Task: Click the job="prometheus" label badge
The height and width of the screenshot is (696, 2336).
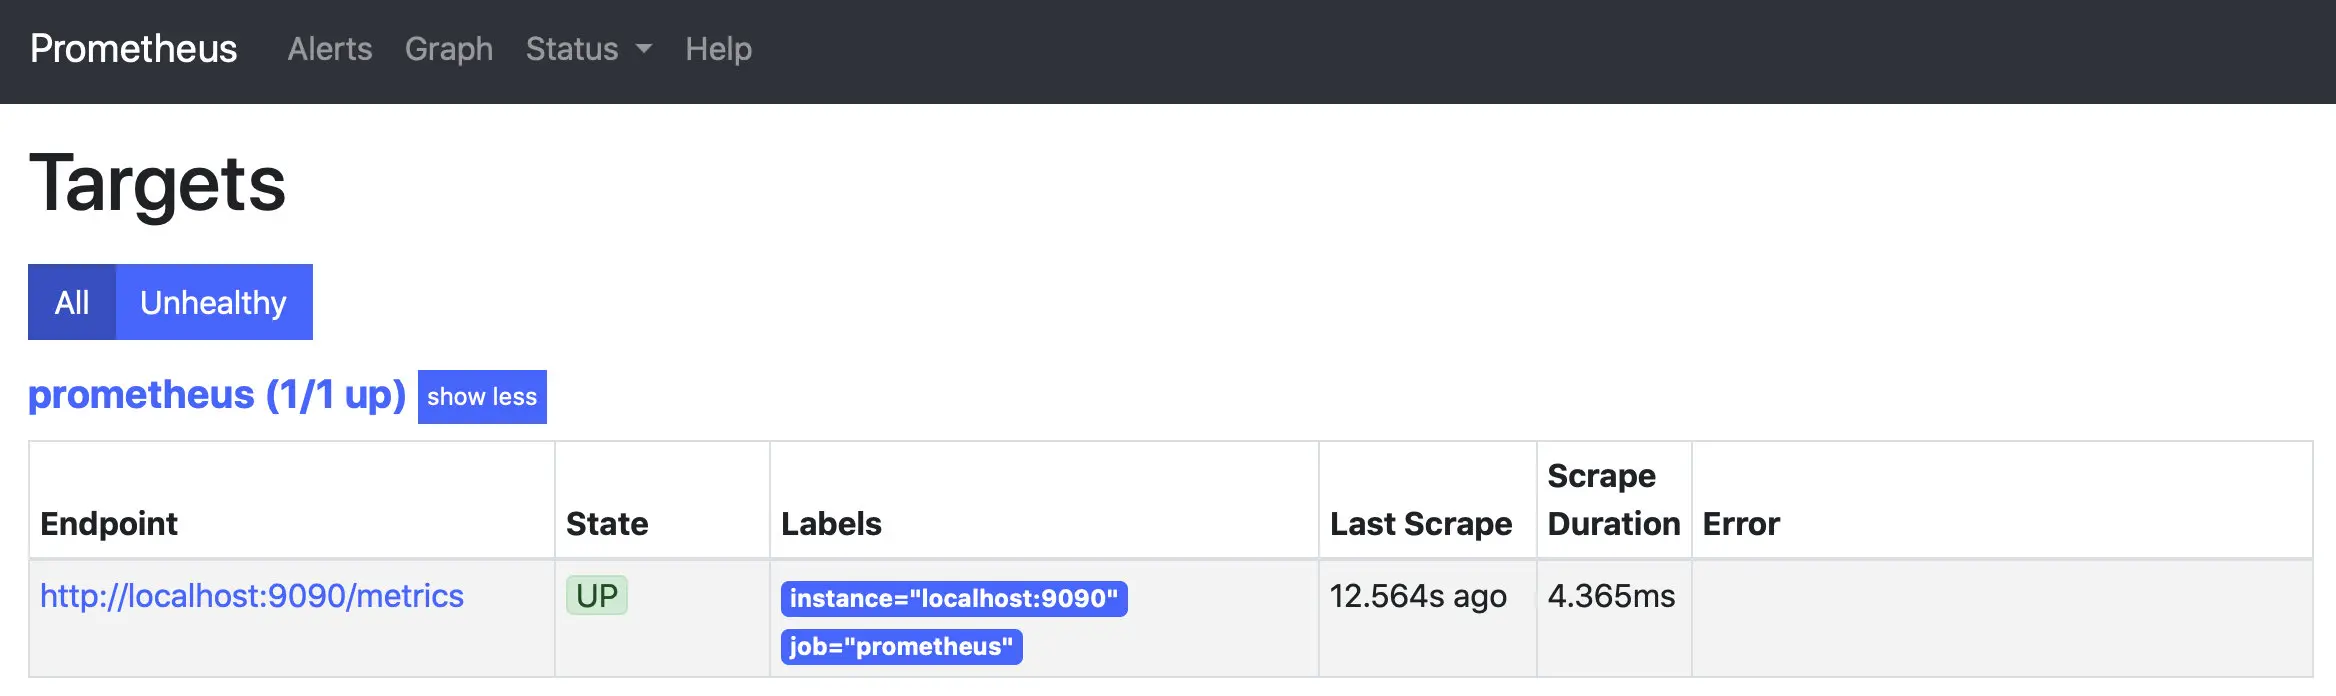Action: pos(901,646)
